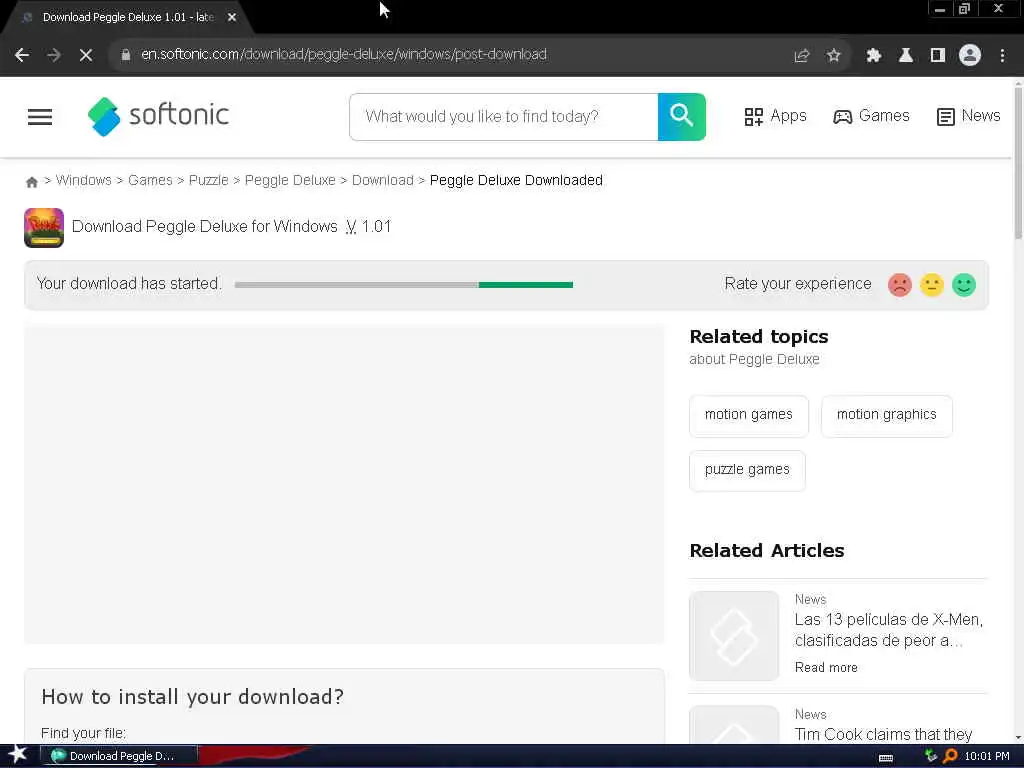
Task: Select the 'puzzle games' topic
Action: pos(747,470)
